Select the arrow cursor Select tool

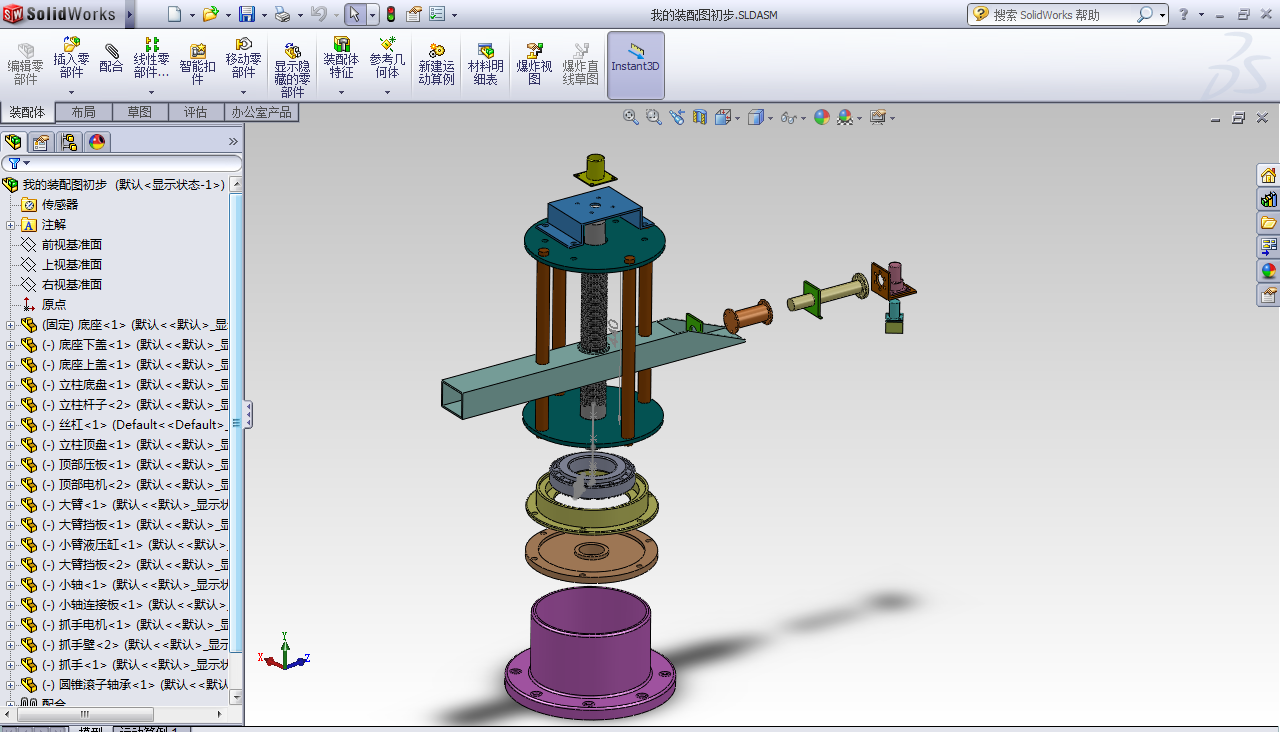355,14
